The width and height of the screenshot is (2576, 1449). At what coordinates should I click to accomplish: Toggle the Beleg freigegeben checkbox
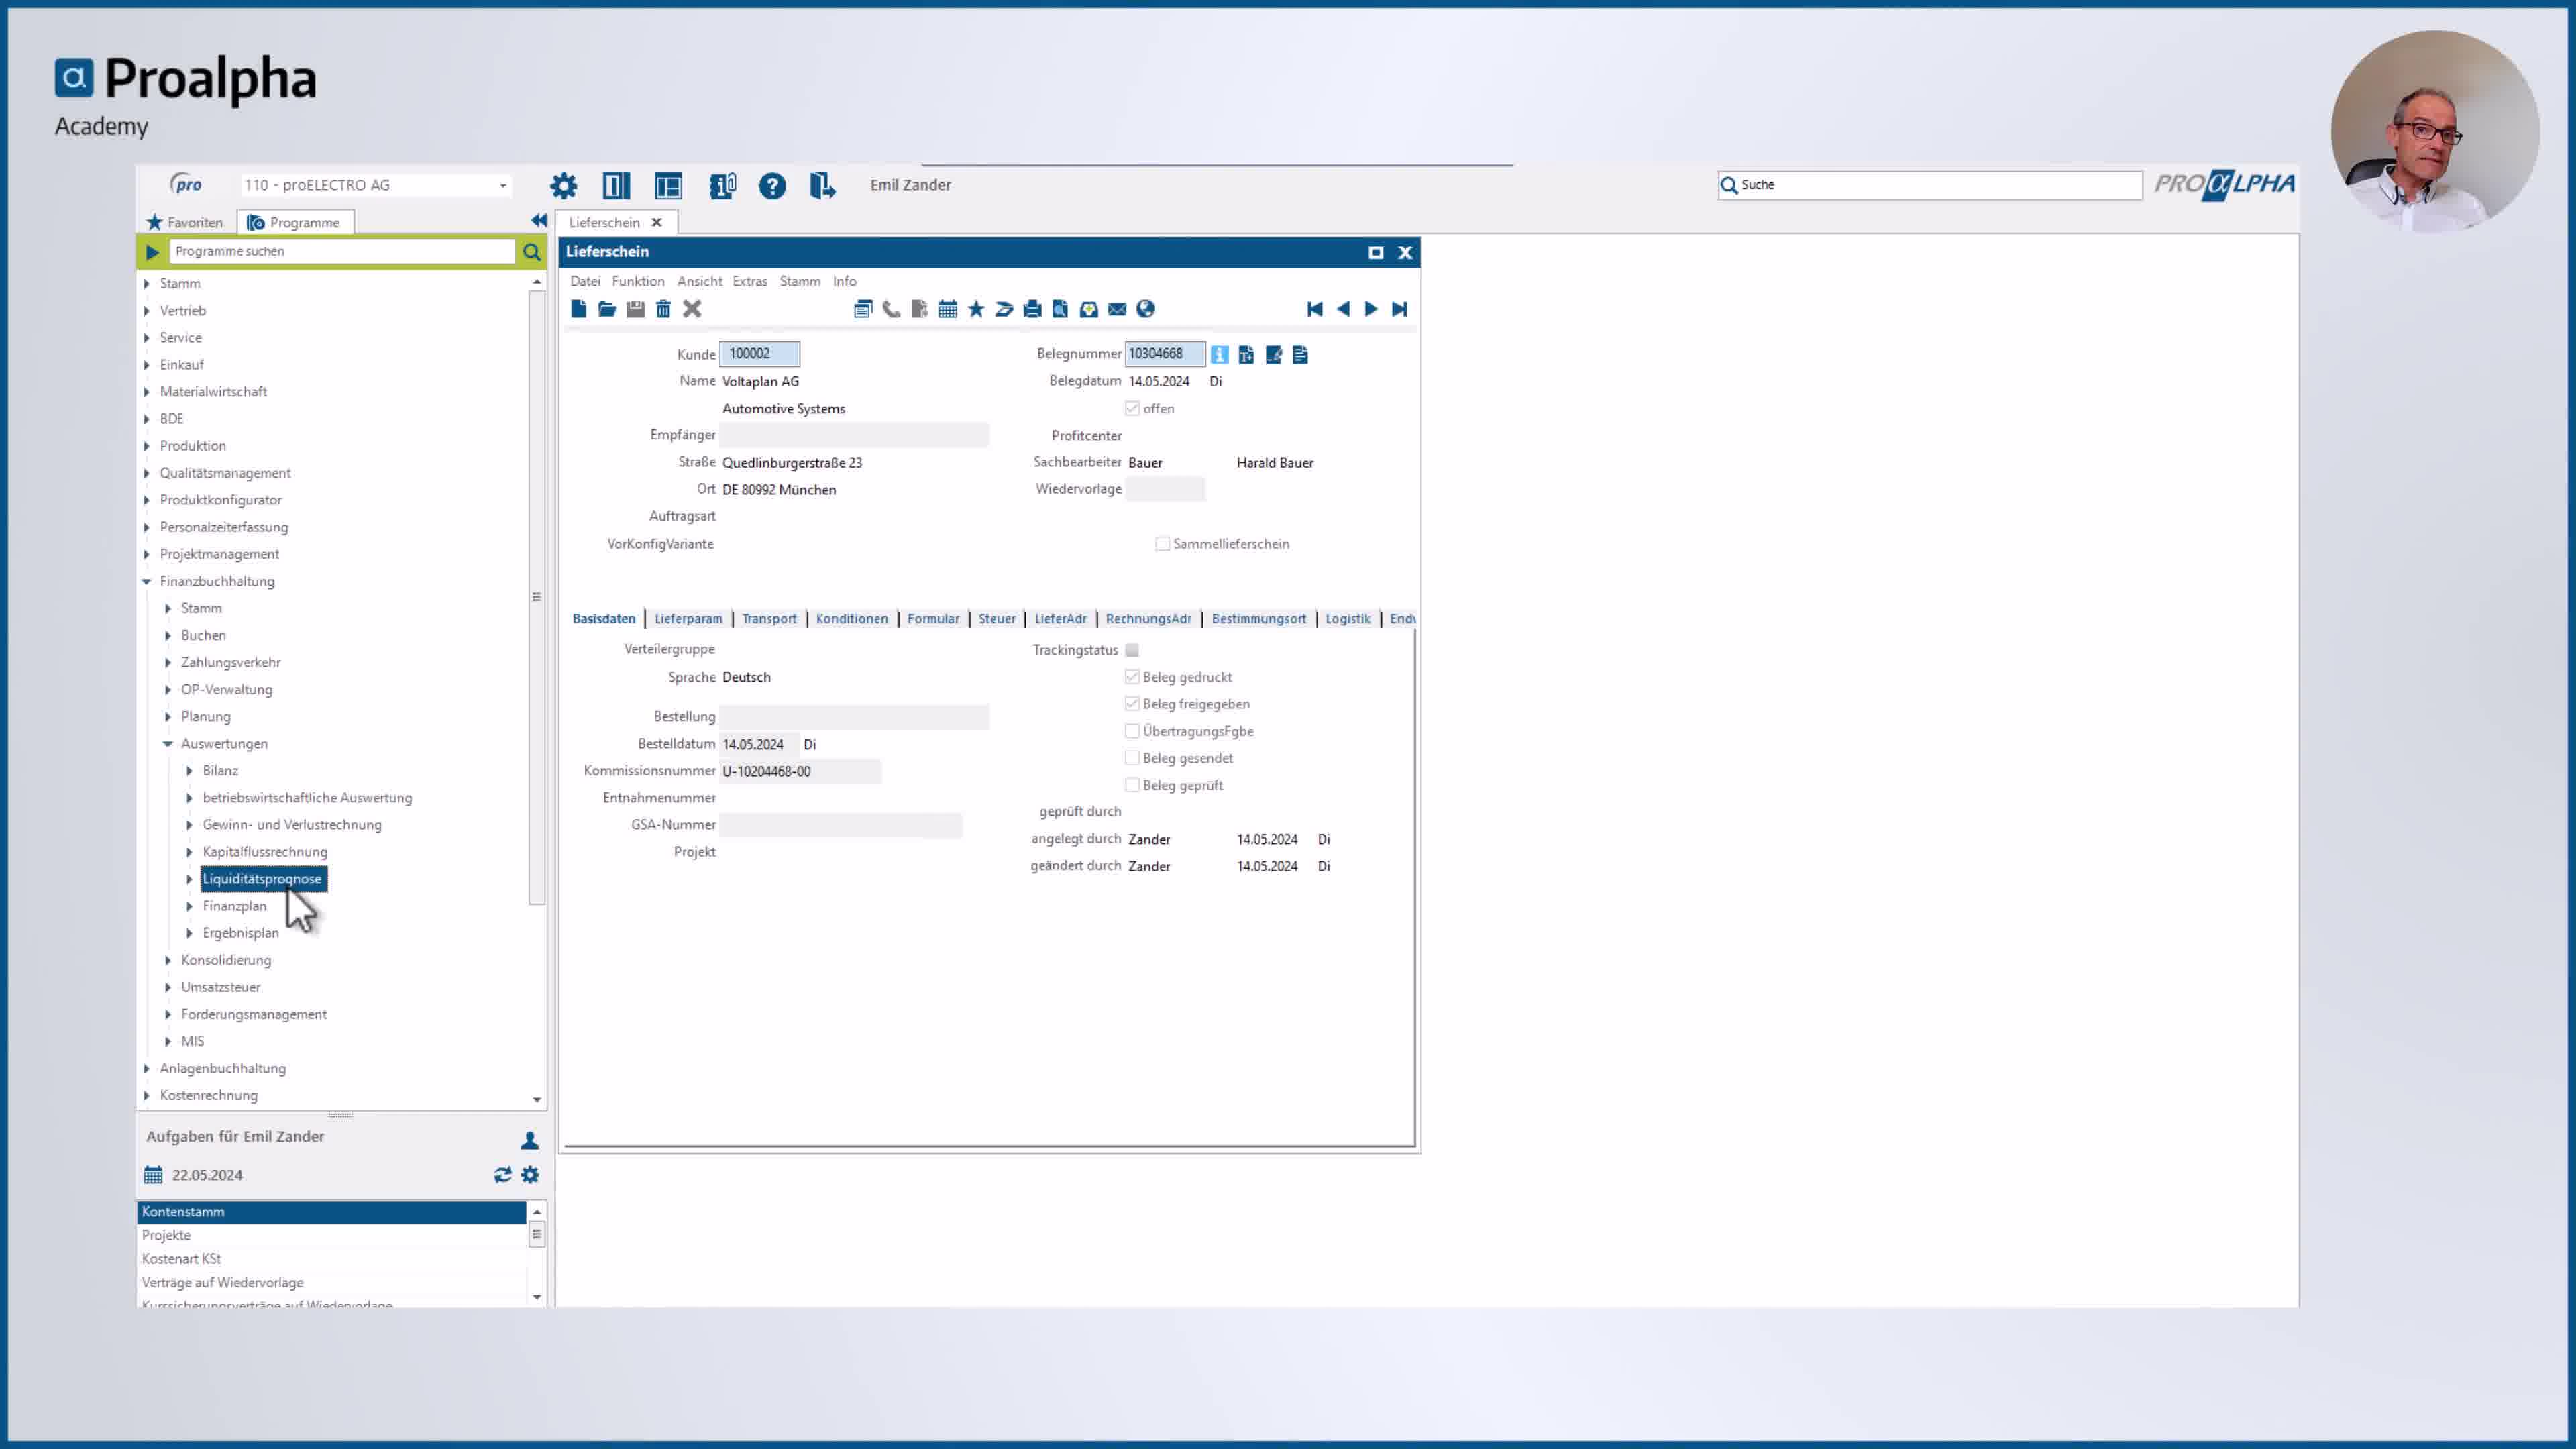click(1132, 704)
